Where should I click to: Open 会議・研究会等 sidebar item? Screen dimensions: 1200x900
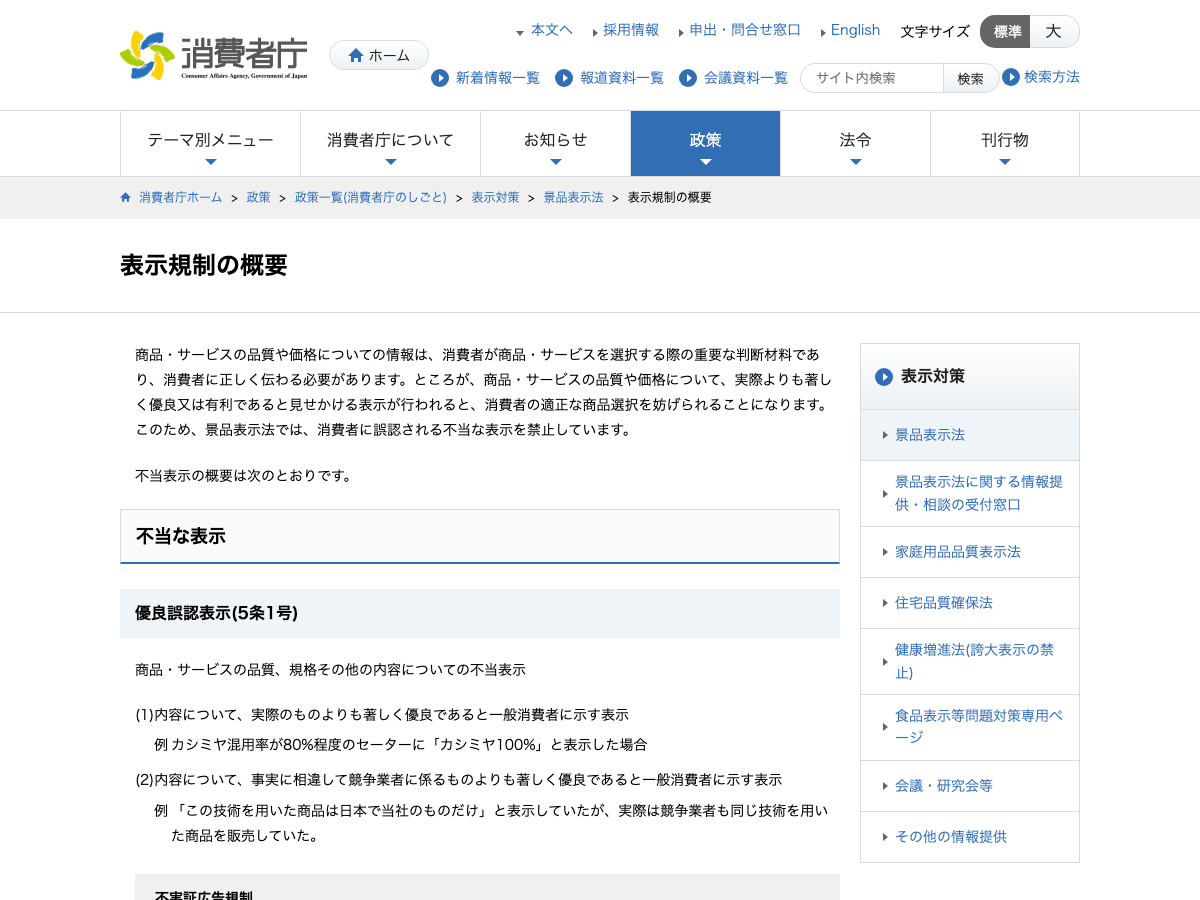pos(970,786)
